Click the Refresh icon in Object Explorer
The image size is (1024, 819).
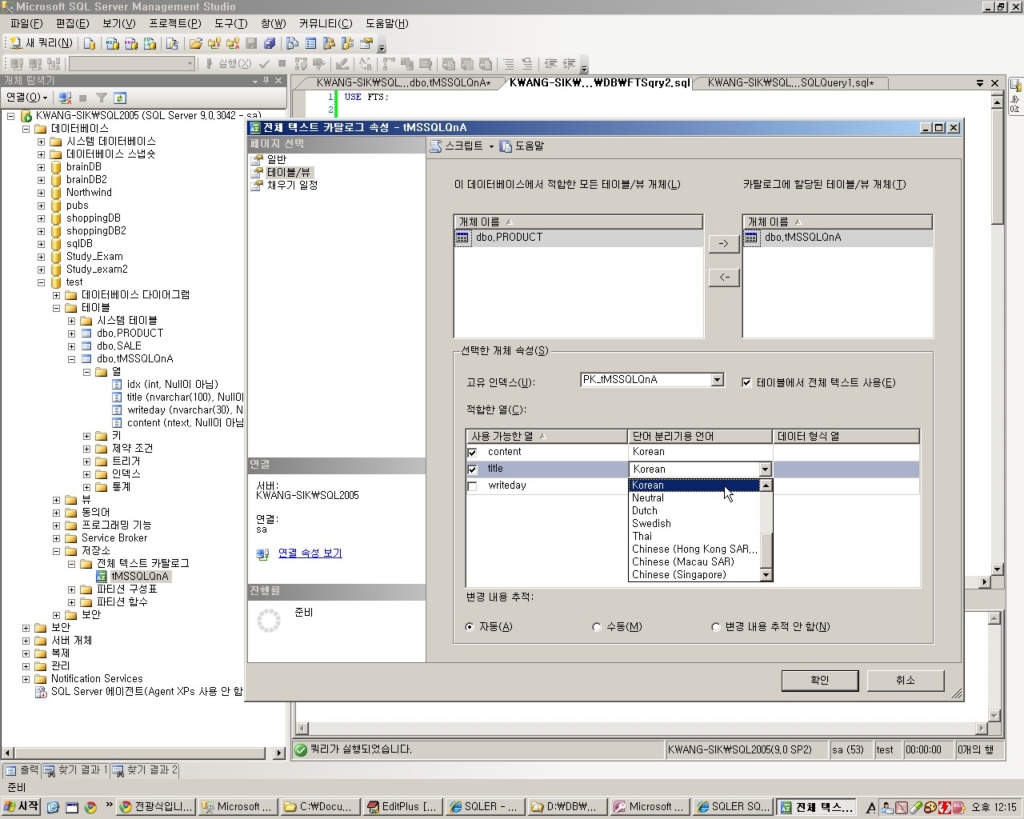coord(120,98)
